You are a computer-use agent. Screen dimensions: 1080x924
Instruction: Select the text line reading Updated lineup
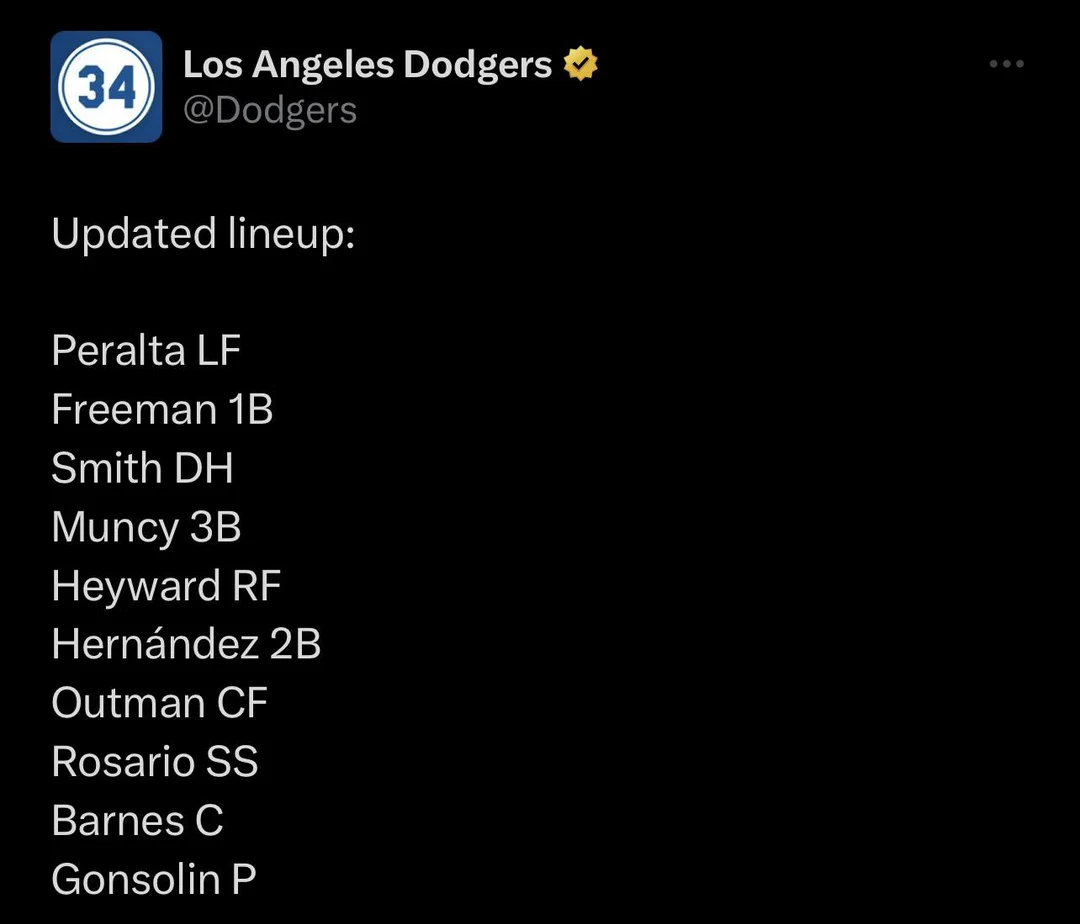point(201,233)
